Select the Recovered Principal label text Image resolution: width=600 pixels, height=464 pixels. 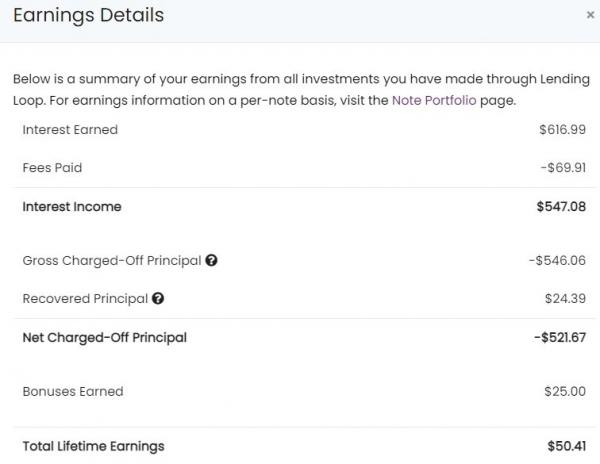[x=85, y=298]
